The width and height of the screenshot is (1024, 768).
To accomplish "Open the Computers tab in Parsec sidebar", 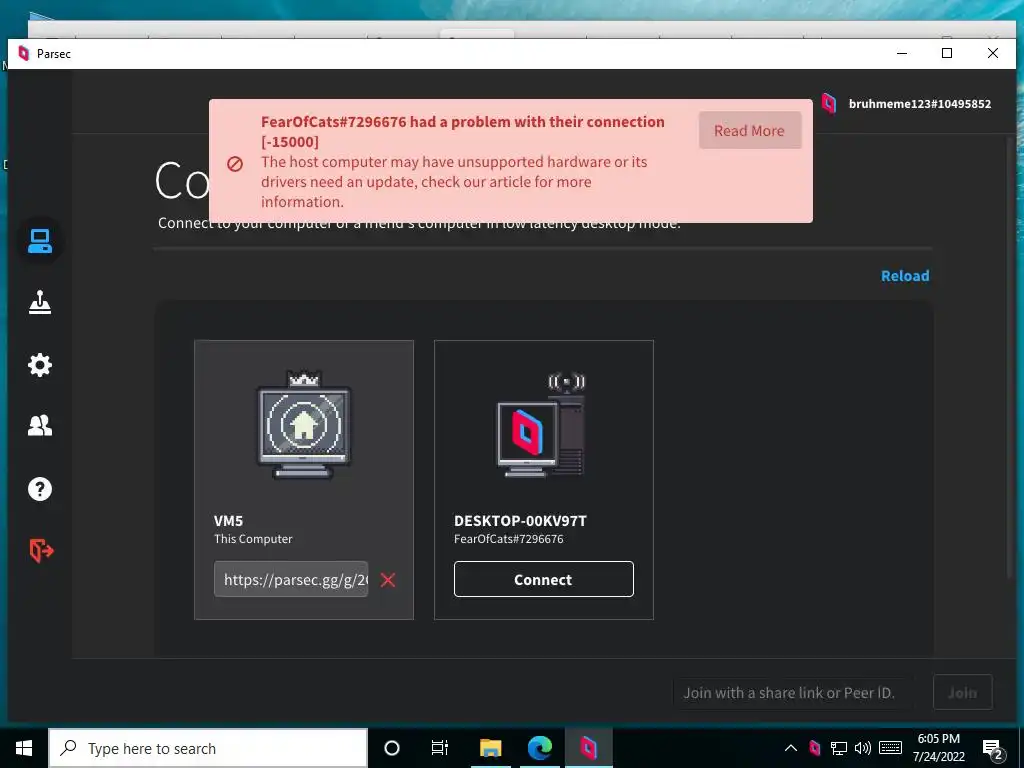I will tap(40, 241).
